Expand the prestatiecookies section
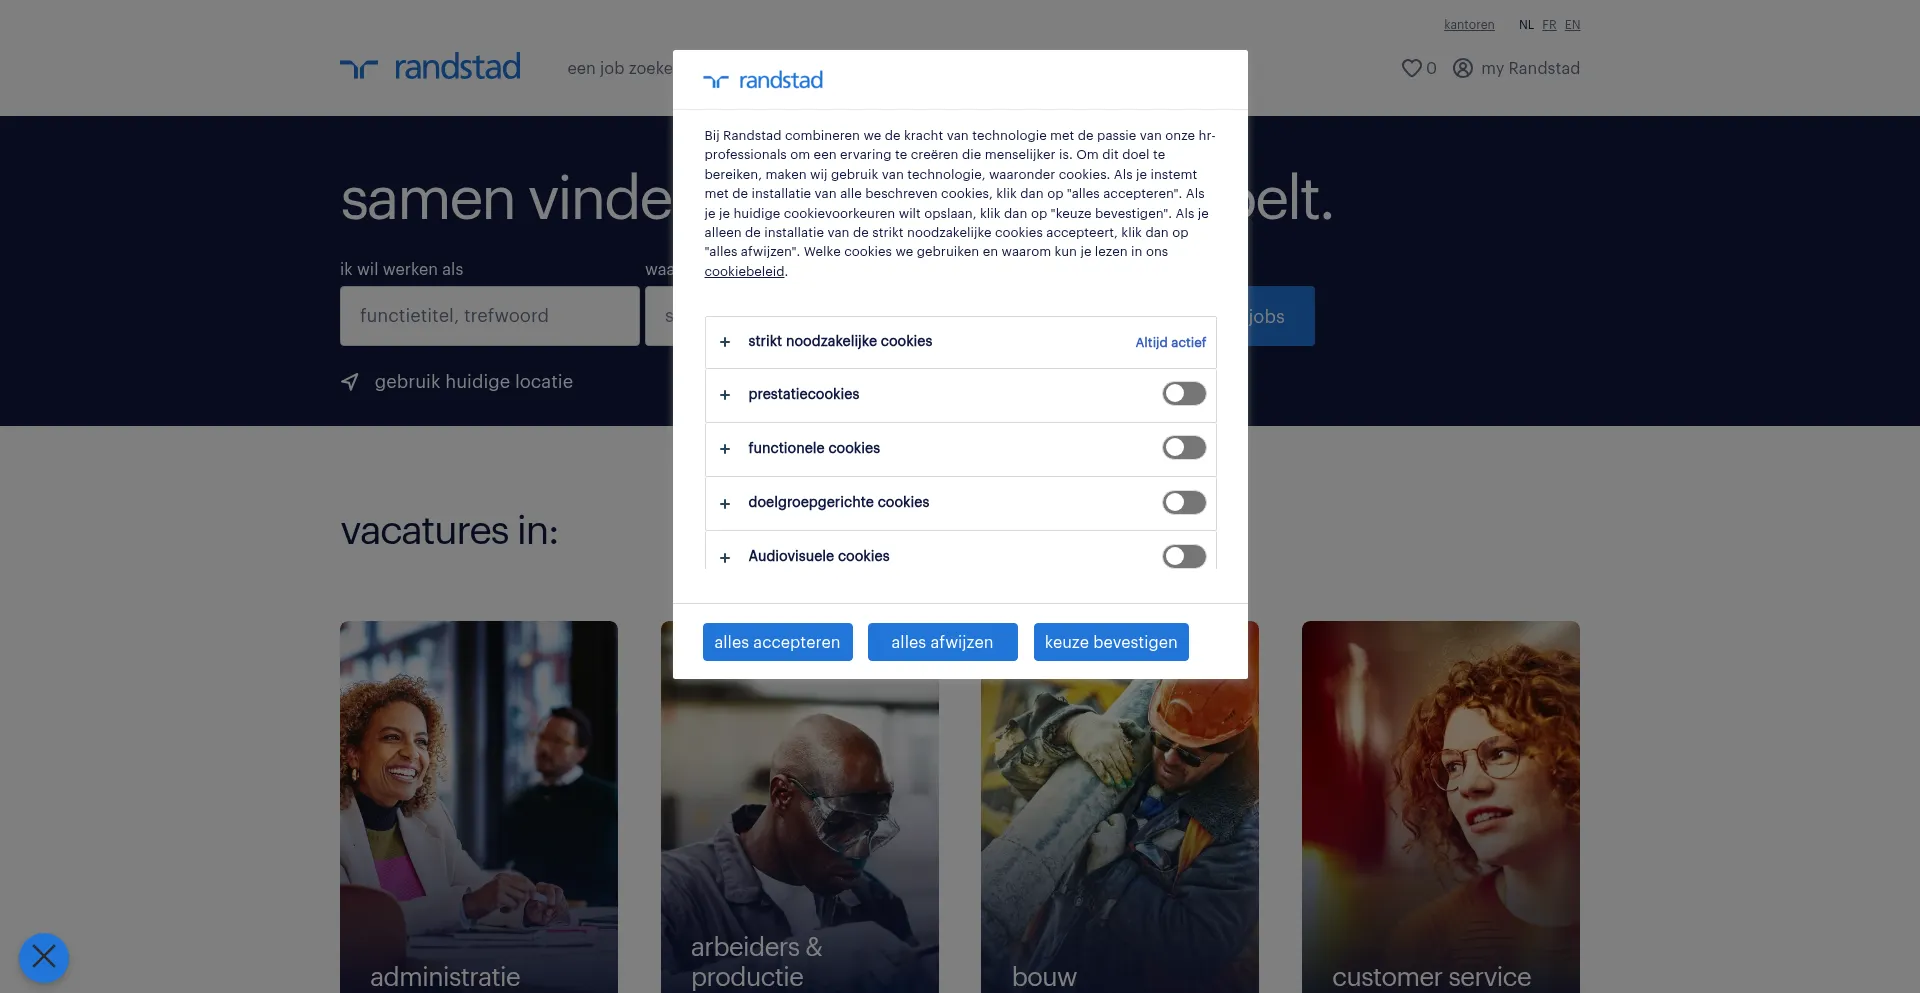The height and width of the screenshot is (993, 1920). 725,395
